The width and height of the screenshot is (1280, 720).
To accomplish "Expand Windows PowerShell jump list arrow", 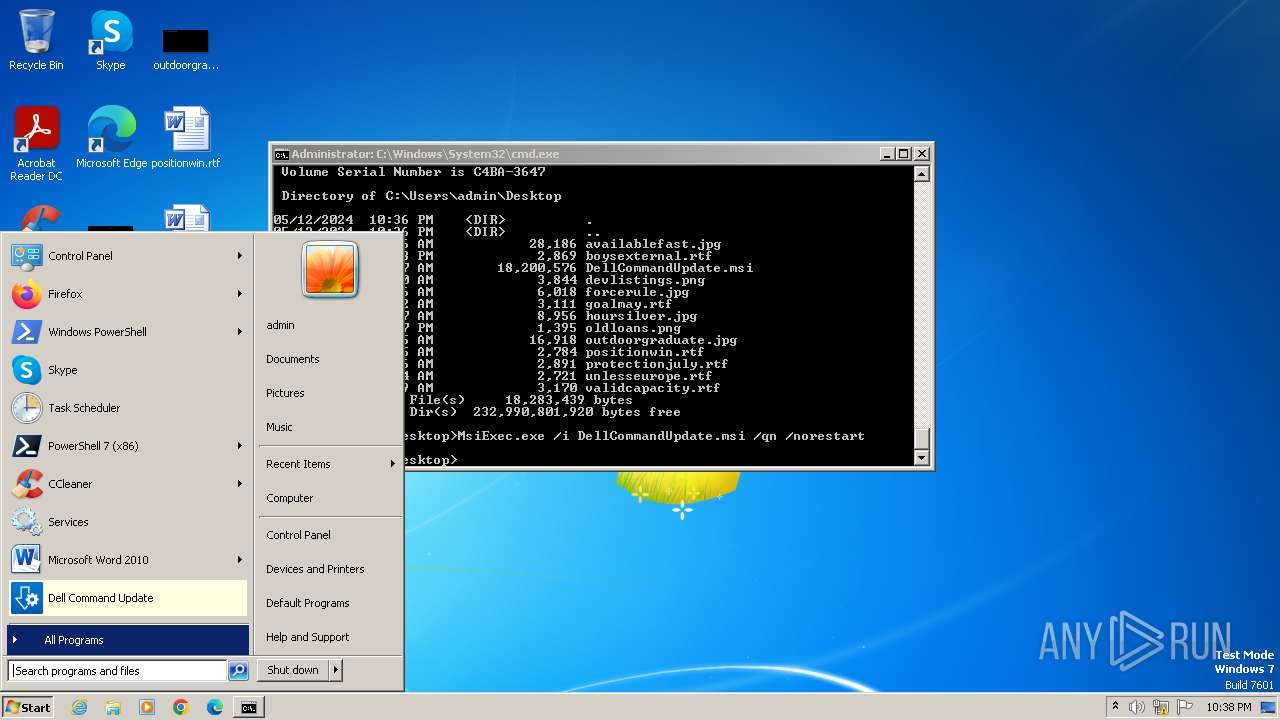I will tap(240, 332).
